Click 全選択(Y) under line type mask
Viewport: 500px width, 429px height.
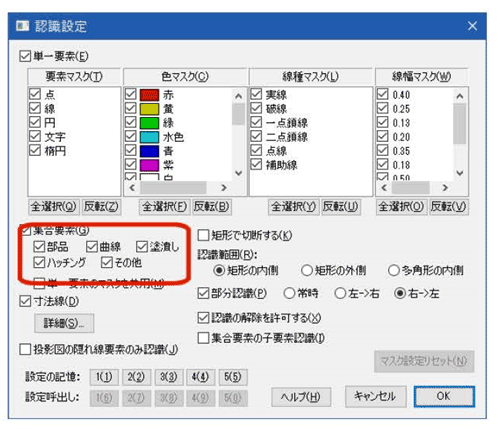pyautogui.click(x=293, y=207)
